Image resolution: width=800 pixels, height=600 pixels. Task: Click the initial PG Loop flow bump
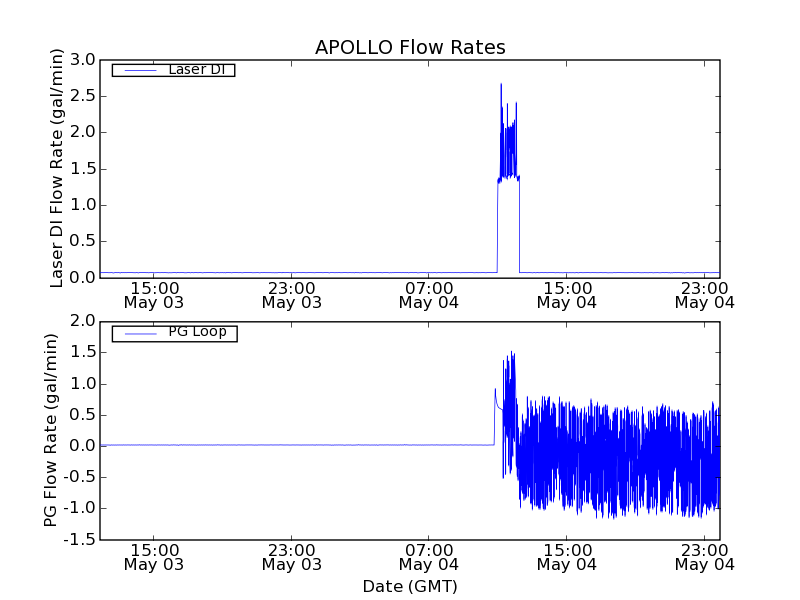tap(495, 390)
